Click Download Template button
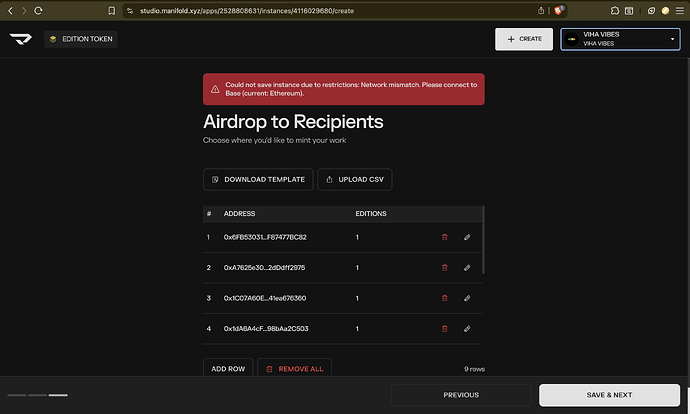The width and height of the screenshot is (690, 414). tap(258, 180)
